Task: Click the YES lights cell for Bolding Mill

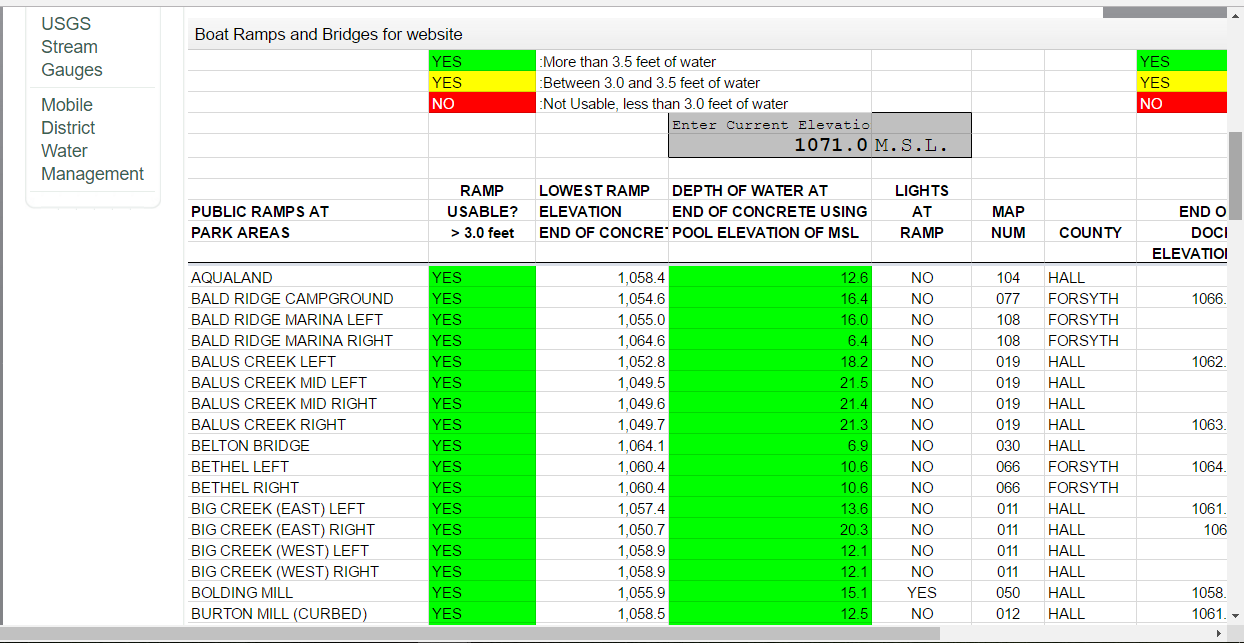Action: tap(921, 593)
